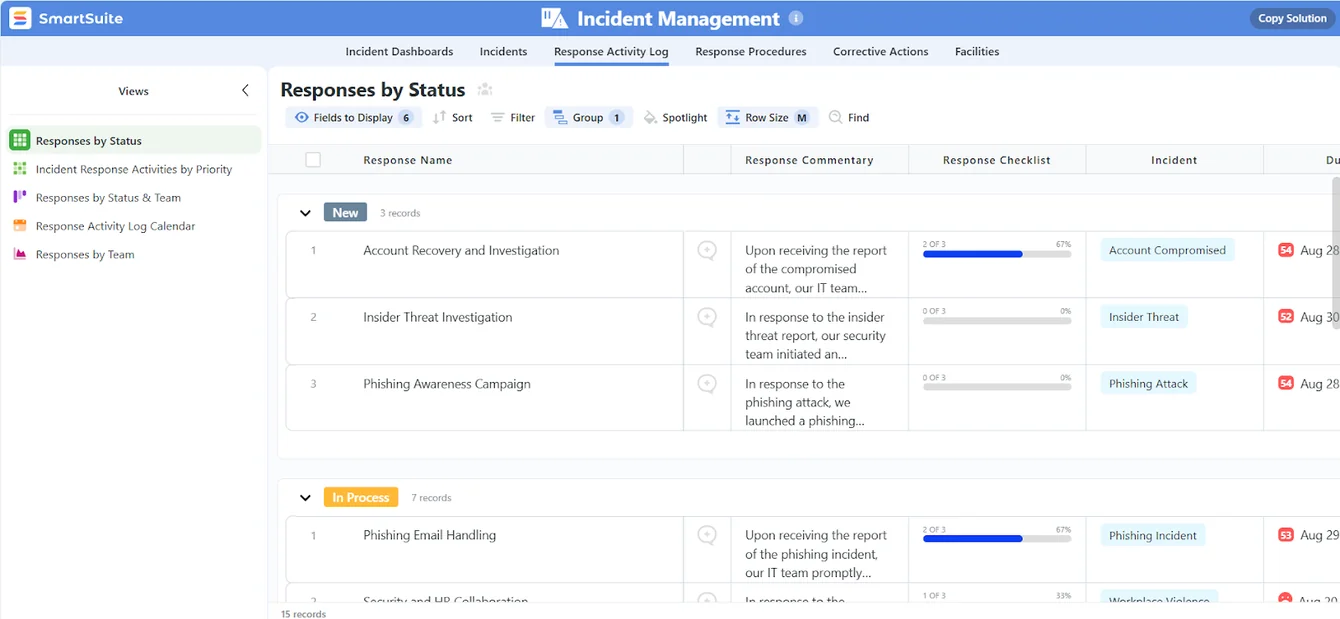
Task: Click the 54 days badge on Phishing Awareness row
Action: [x=1286, y=384]
